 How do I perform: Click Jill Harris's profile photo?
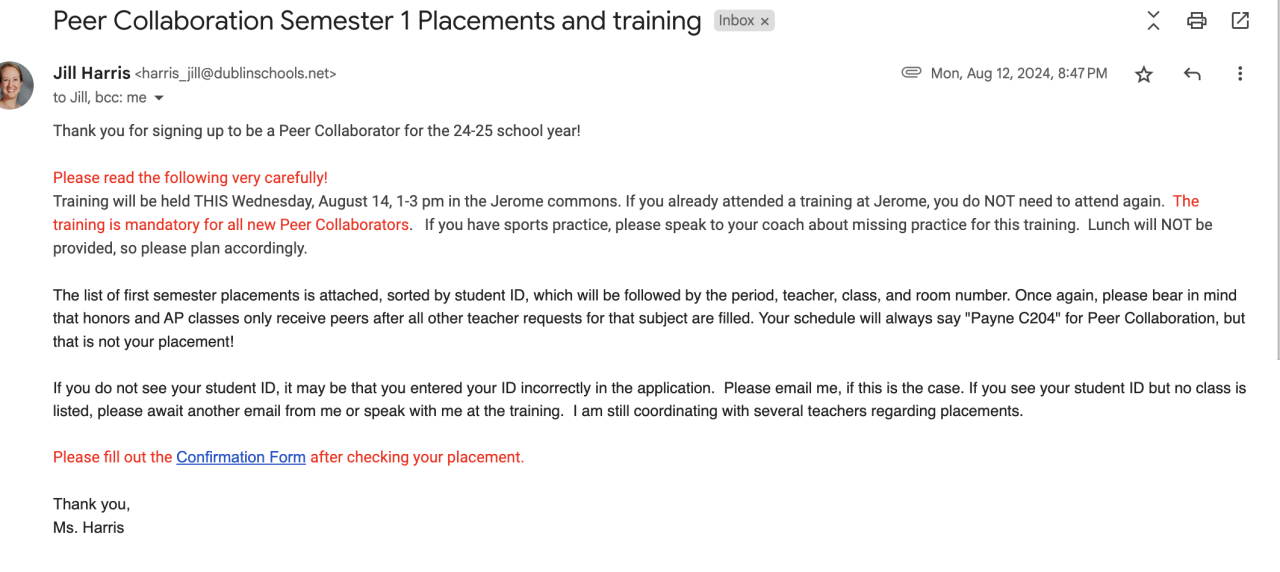(x=14, y=85)
